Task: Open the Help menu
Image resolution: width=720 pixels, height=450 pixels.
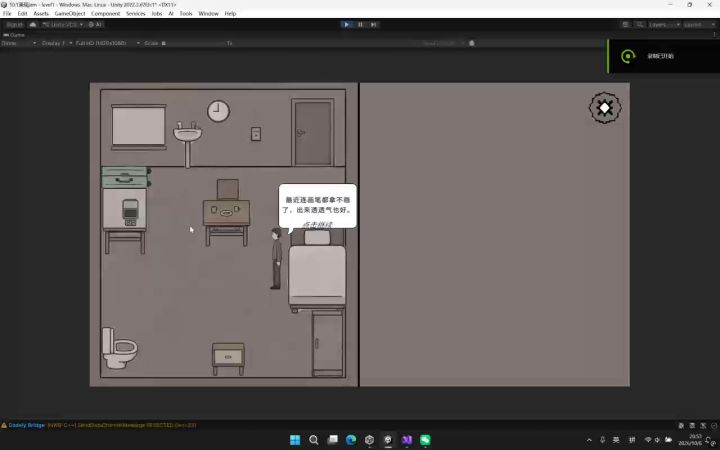Action: click(230, 13)
